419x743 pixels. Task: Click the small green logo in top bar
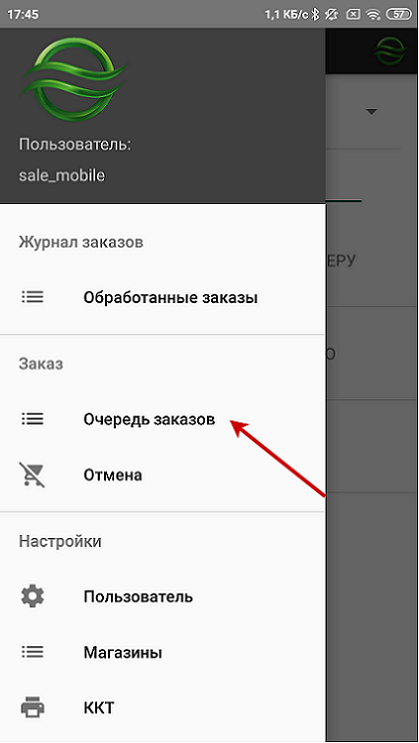tap(390, 51)
